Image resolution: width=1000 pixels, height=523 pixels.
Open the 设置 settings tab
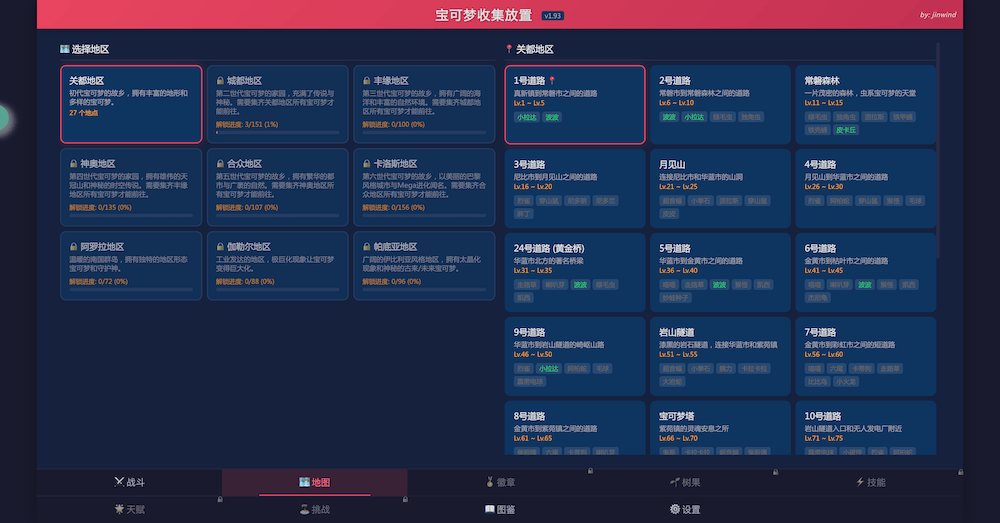tap(685, 509)
